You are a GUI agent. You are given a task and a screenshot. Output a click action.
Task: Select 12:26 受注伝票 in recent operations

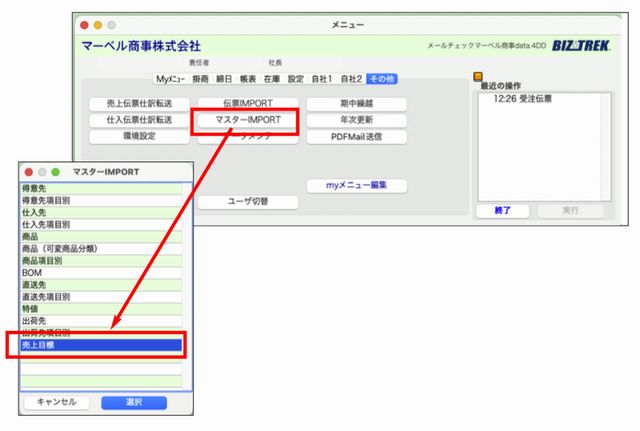(523, 98)
